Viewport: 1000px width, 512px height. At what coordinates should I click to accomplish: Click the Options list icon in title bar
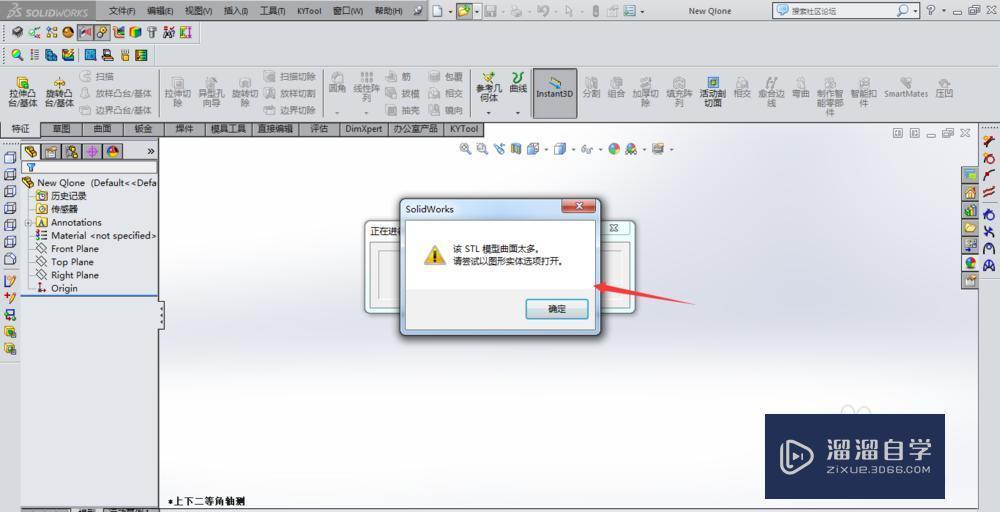629,11
